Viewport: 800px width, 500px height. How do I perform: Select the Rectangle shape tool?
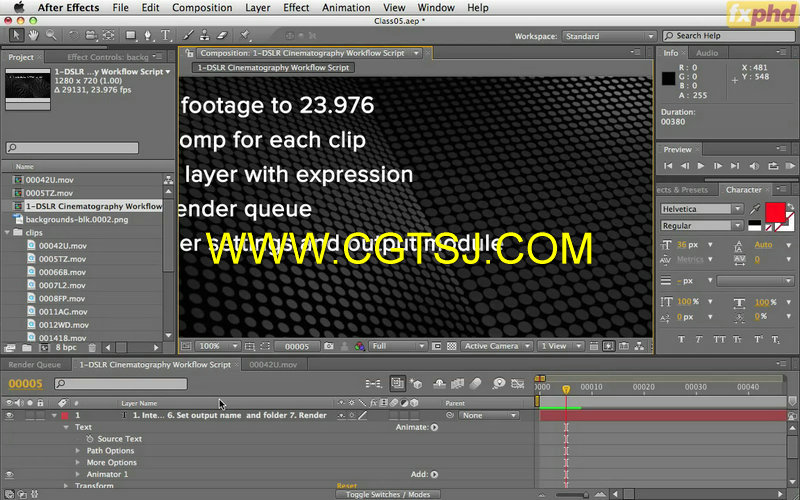point(131,35)
